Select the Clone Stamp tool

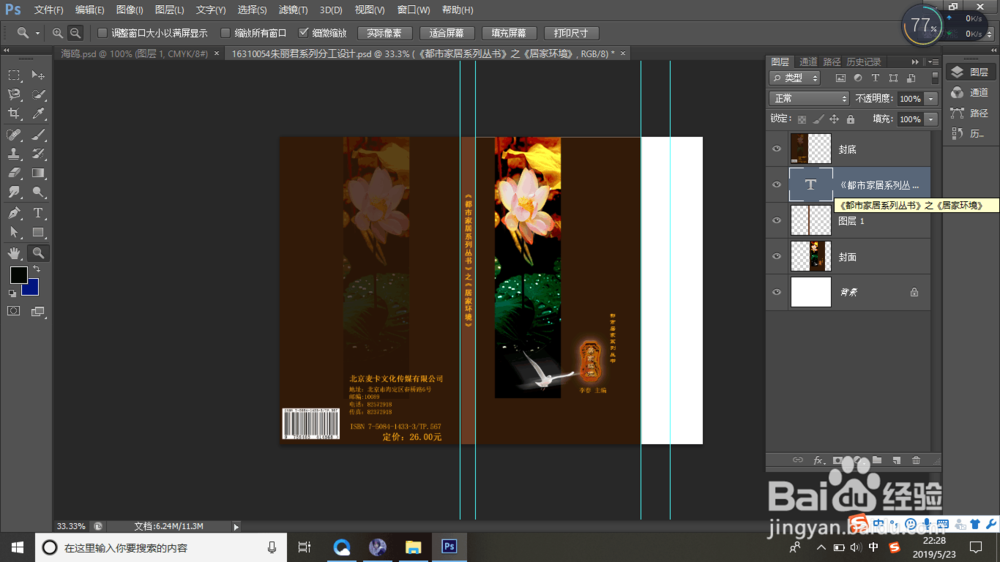(13, 154)
